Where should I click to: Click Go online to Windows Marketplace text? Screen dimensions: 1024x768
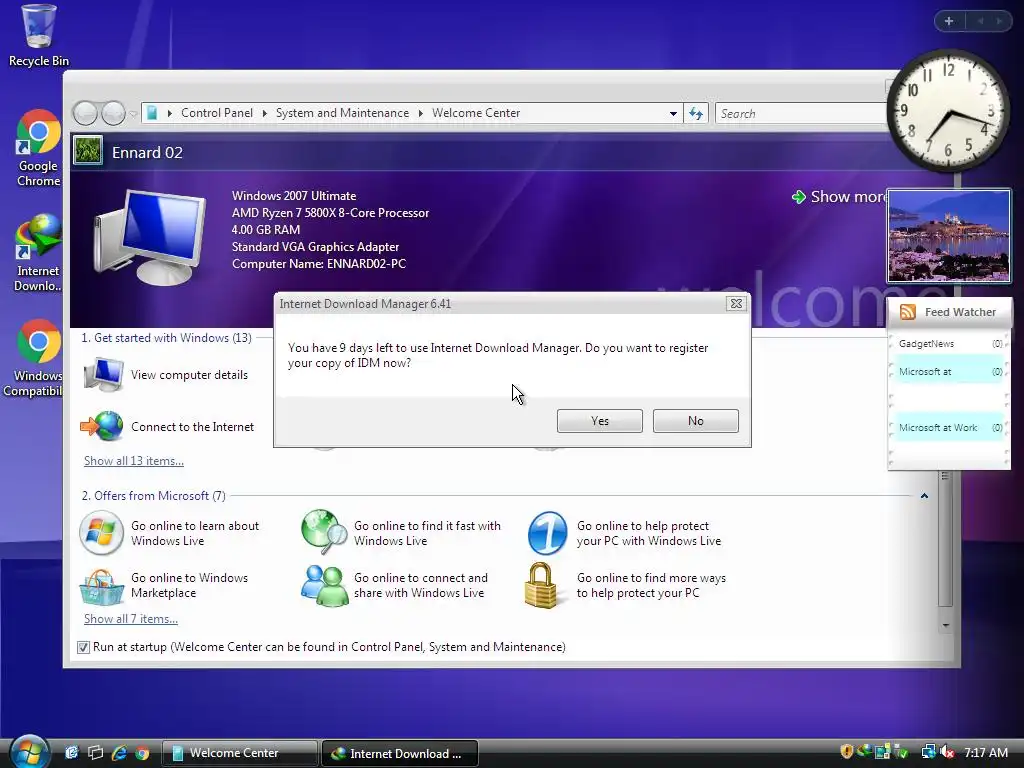point(189,585)
